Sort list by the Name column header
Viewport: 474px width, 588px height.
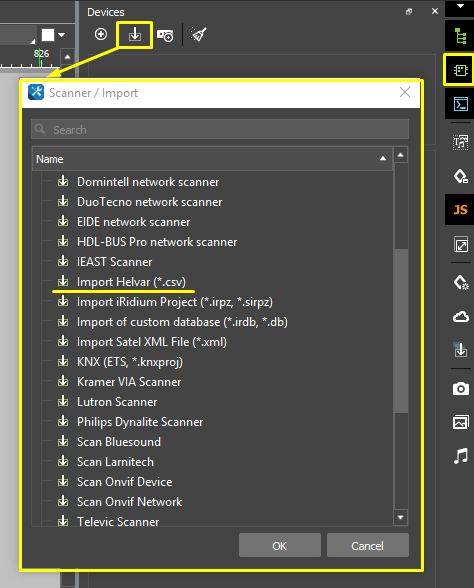coord(212,159)
